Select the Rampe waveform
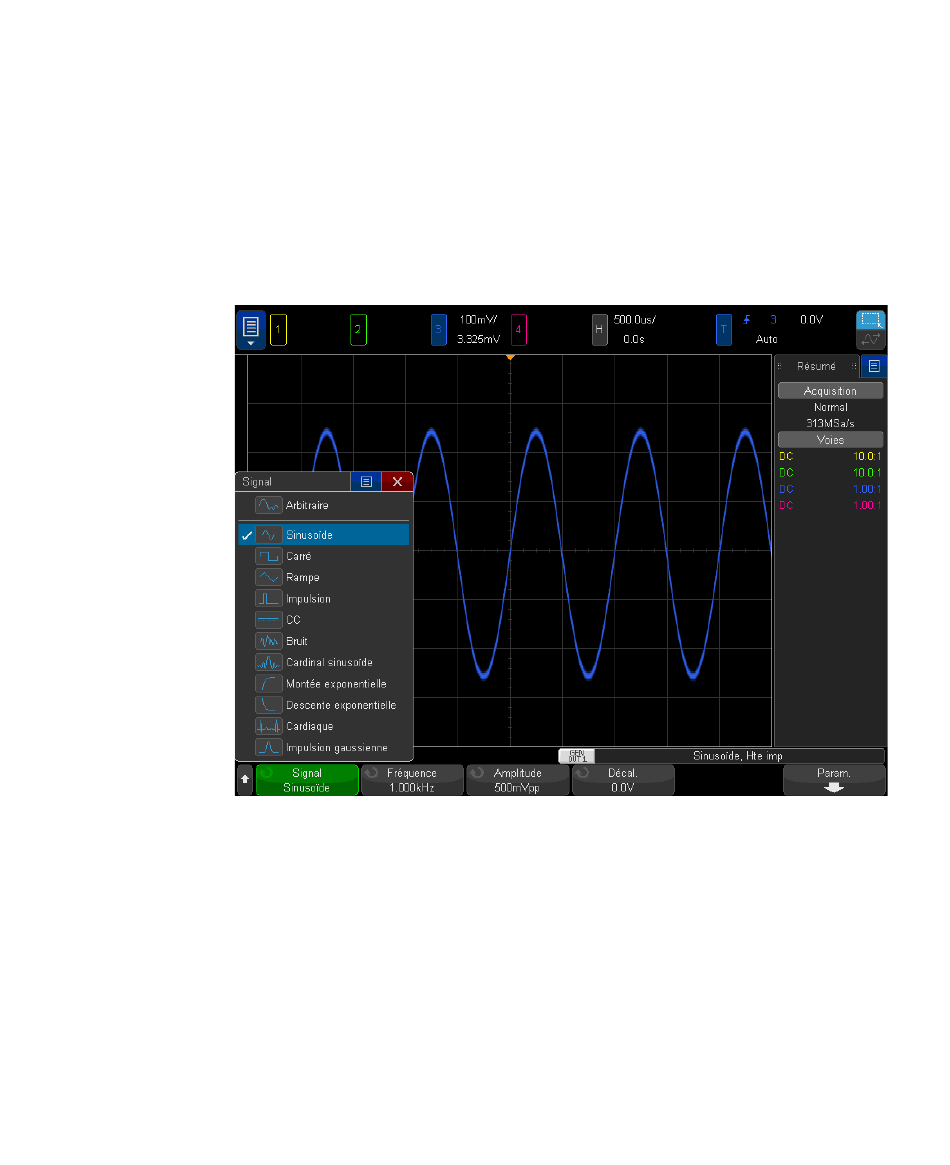Viewport: 950px width, 1165px height. [x=324, y=577]
